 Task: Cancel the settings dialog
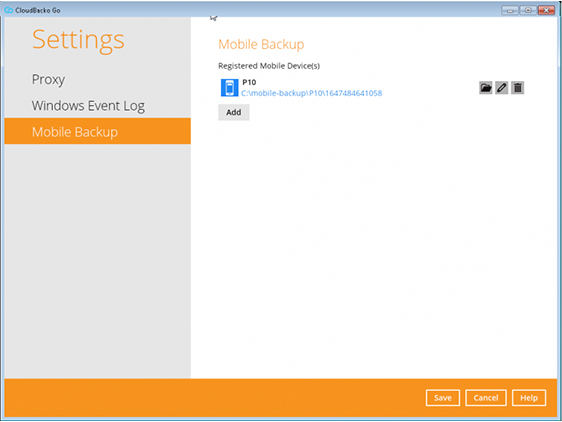coord(486,398)
